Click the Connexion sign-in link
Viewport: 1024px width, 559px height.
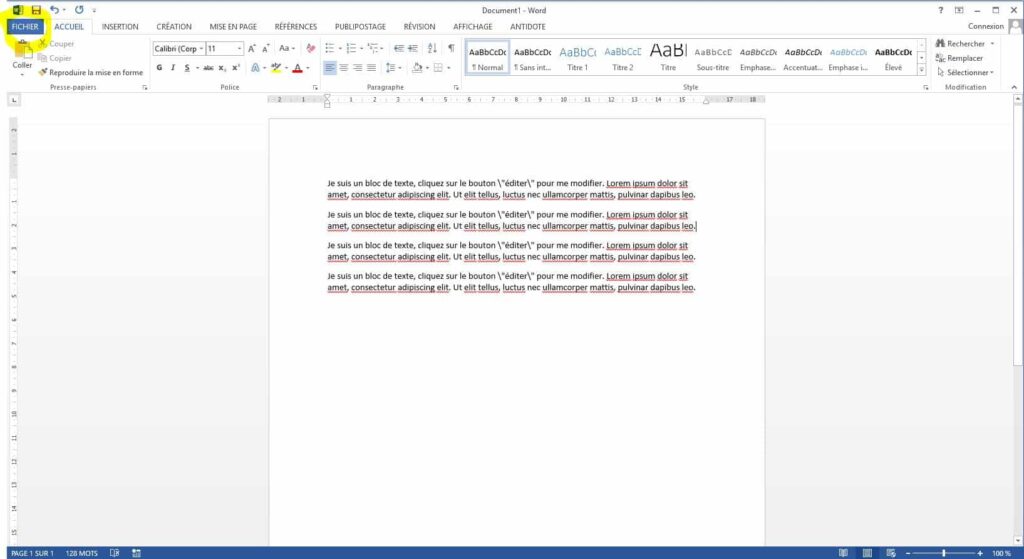(x=985, y=27)
